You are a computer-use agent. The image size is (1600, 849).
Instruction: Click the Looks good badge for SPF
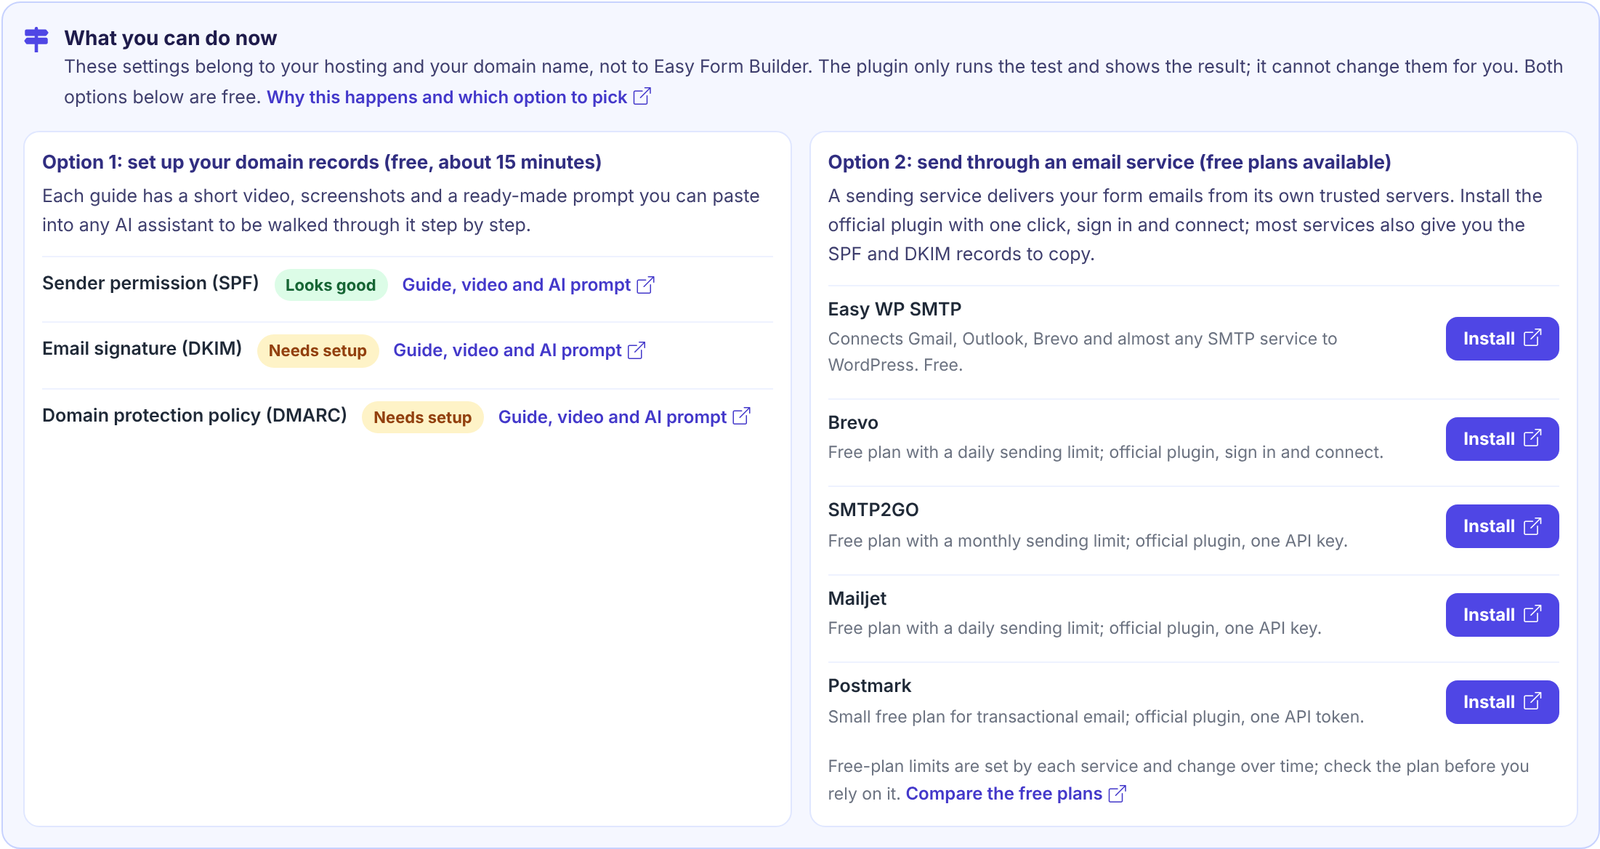(331, 285)
